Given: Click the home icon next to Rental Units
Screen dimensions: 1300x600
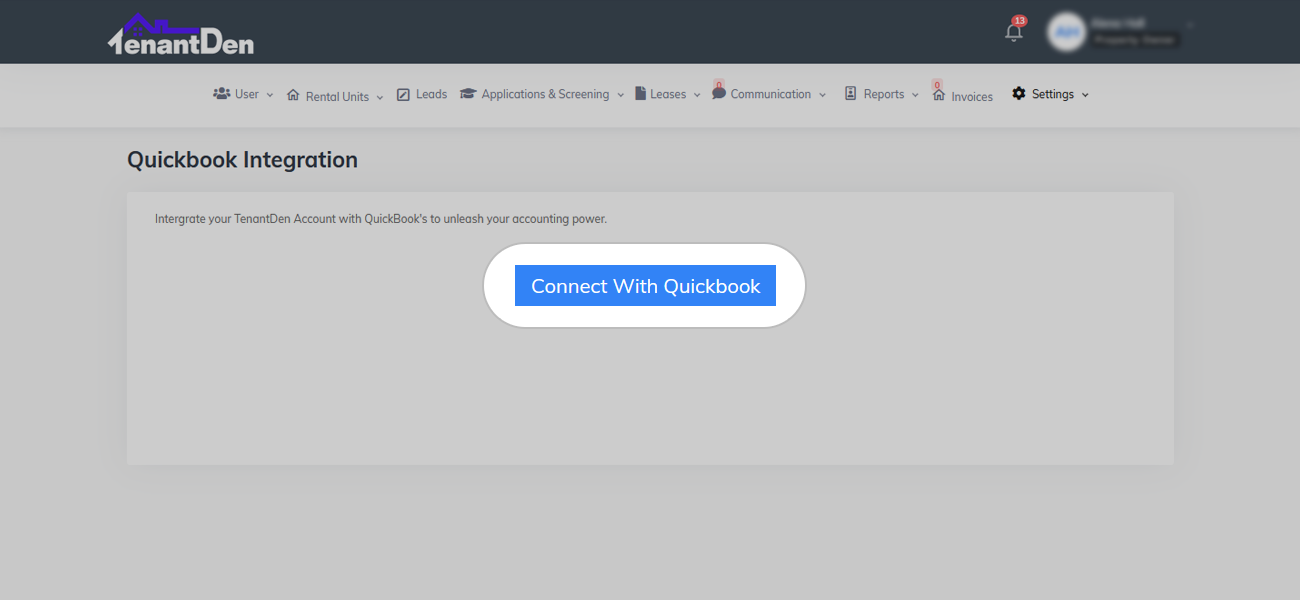Looking at the screenshot, I should pos(292,93).
